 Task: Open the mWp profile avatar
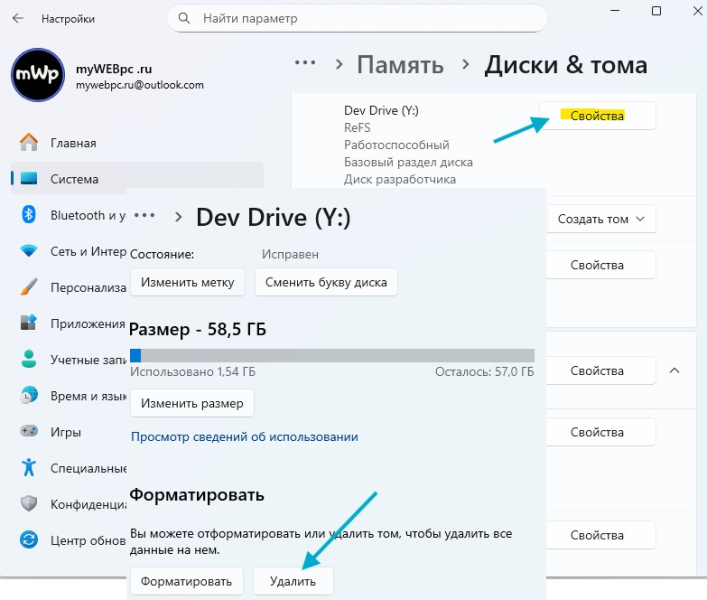[x=38, y=75]
